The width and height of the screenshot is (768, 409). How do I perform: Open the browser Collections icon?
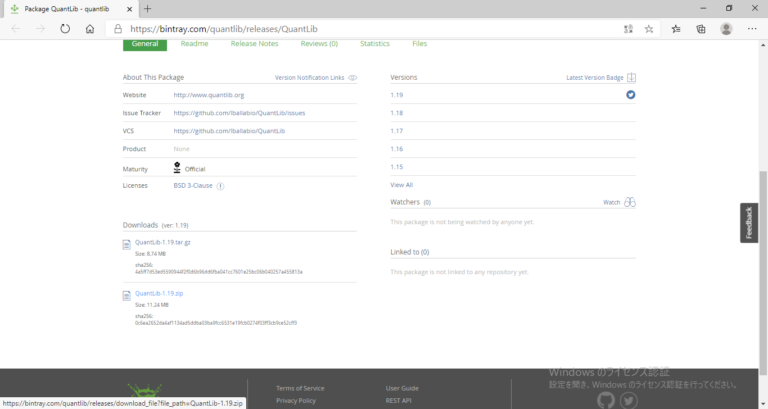pos(702,29)
